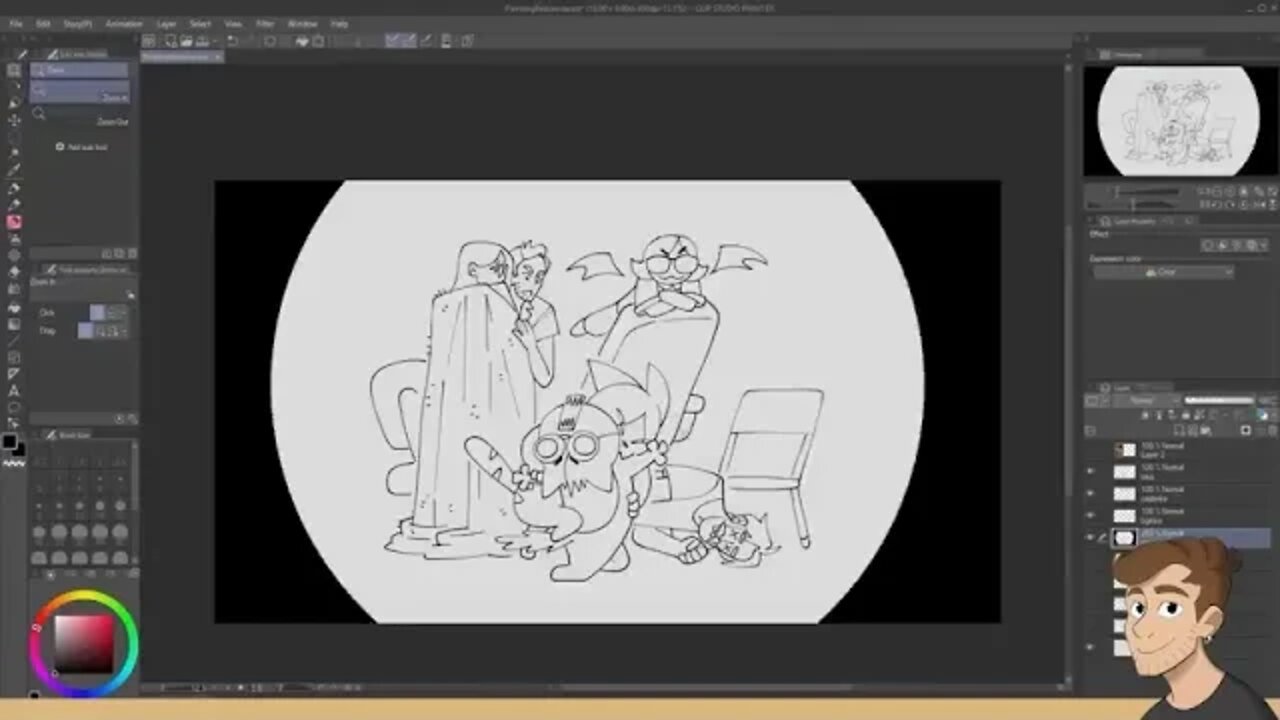Click the Scale/Transform icon in command bar
This screenshot has width=1280, height=720.
pos(318,41)
